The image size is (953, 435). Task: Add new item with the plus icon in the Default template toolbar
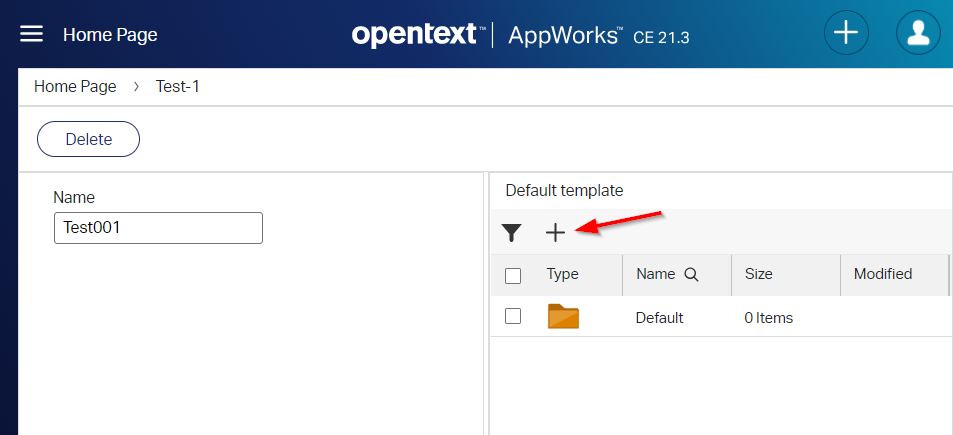point(555,233)
